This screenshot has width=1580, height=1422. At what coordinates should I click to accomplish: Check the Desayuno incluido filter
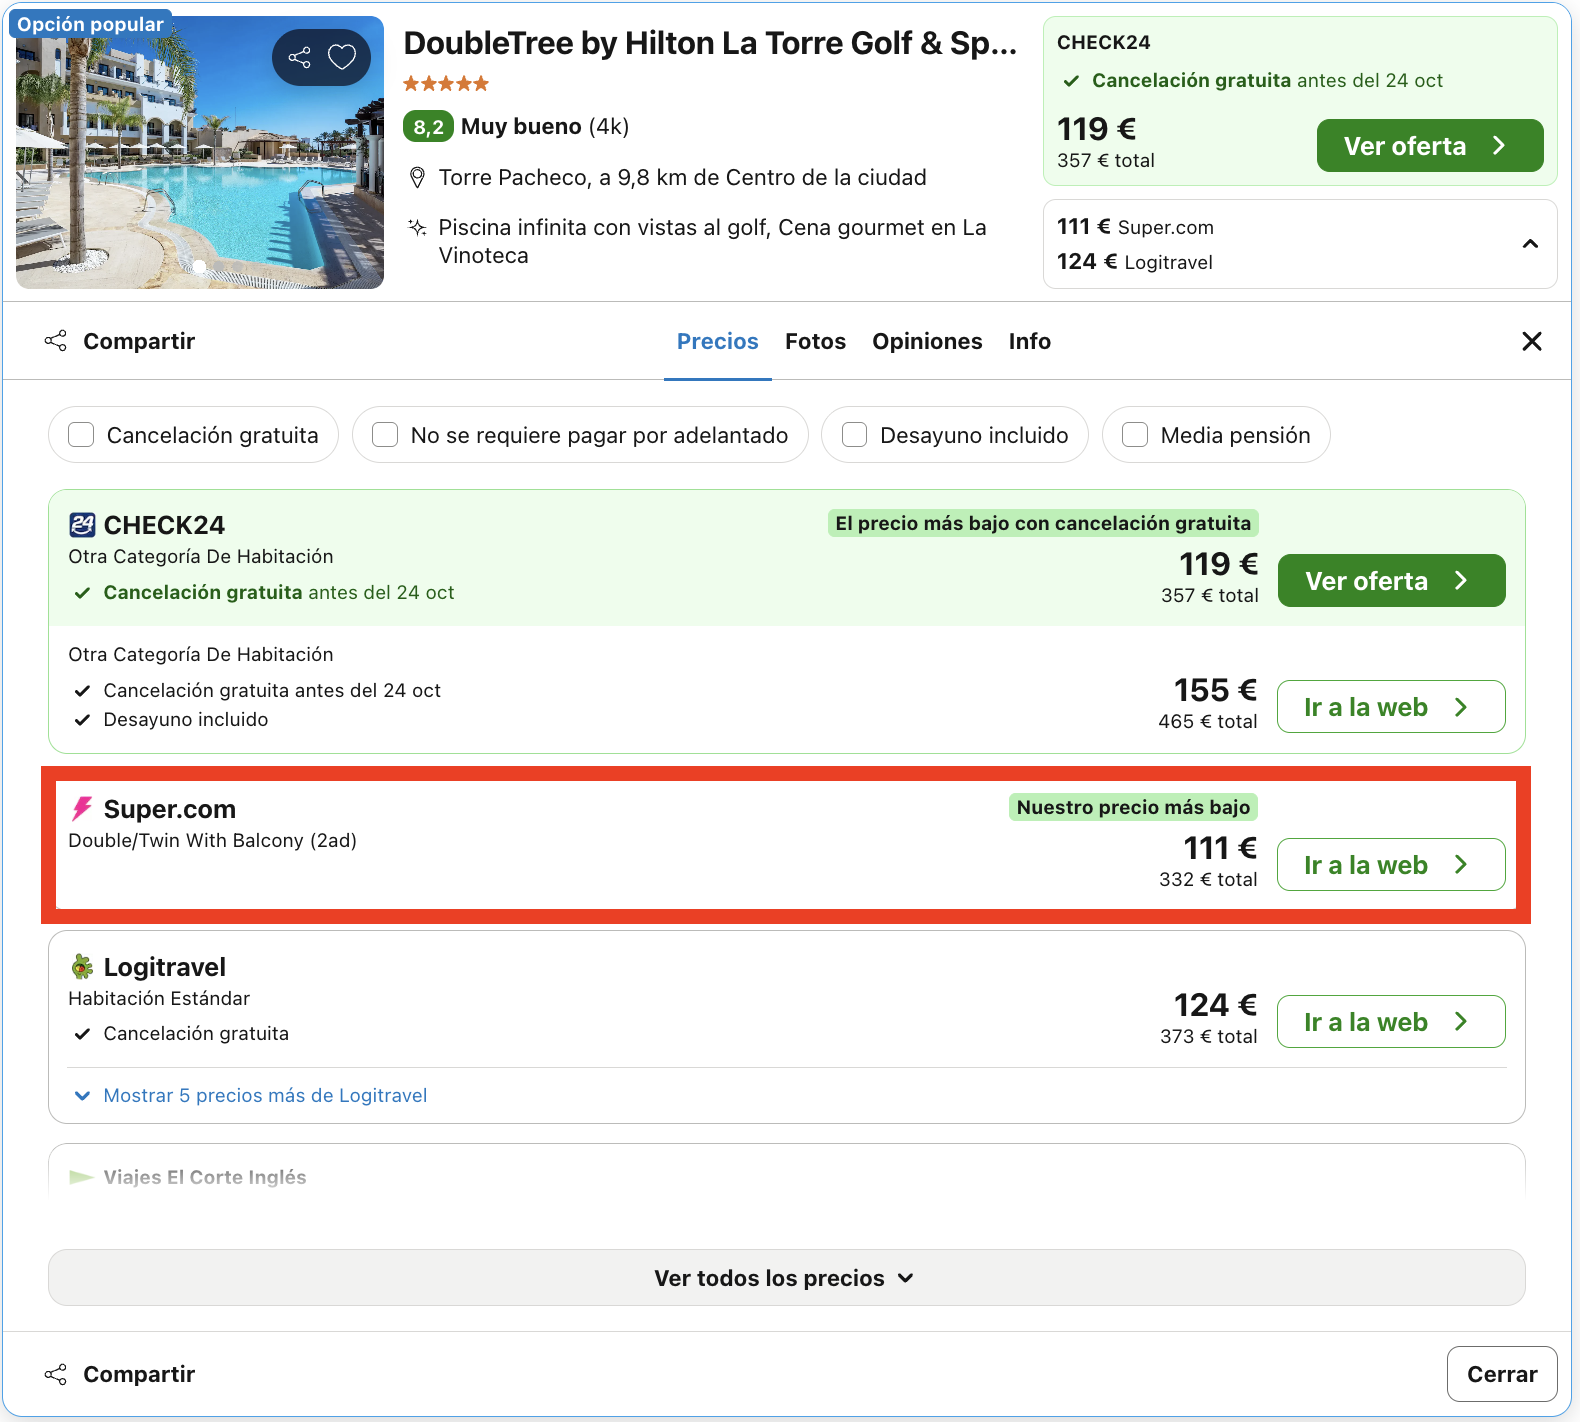(x=854, y=435)
